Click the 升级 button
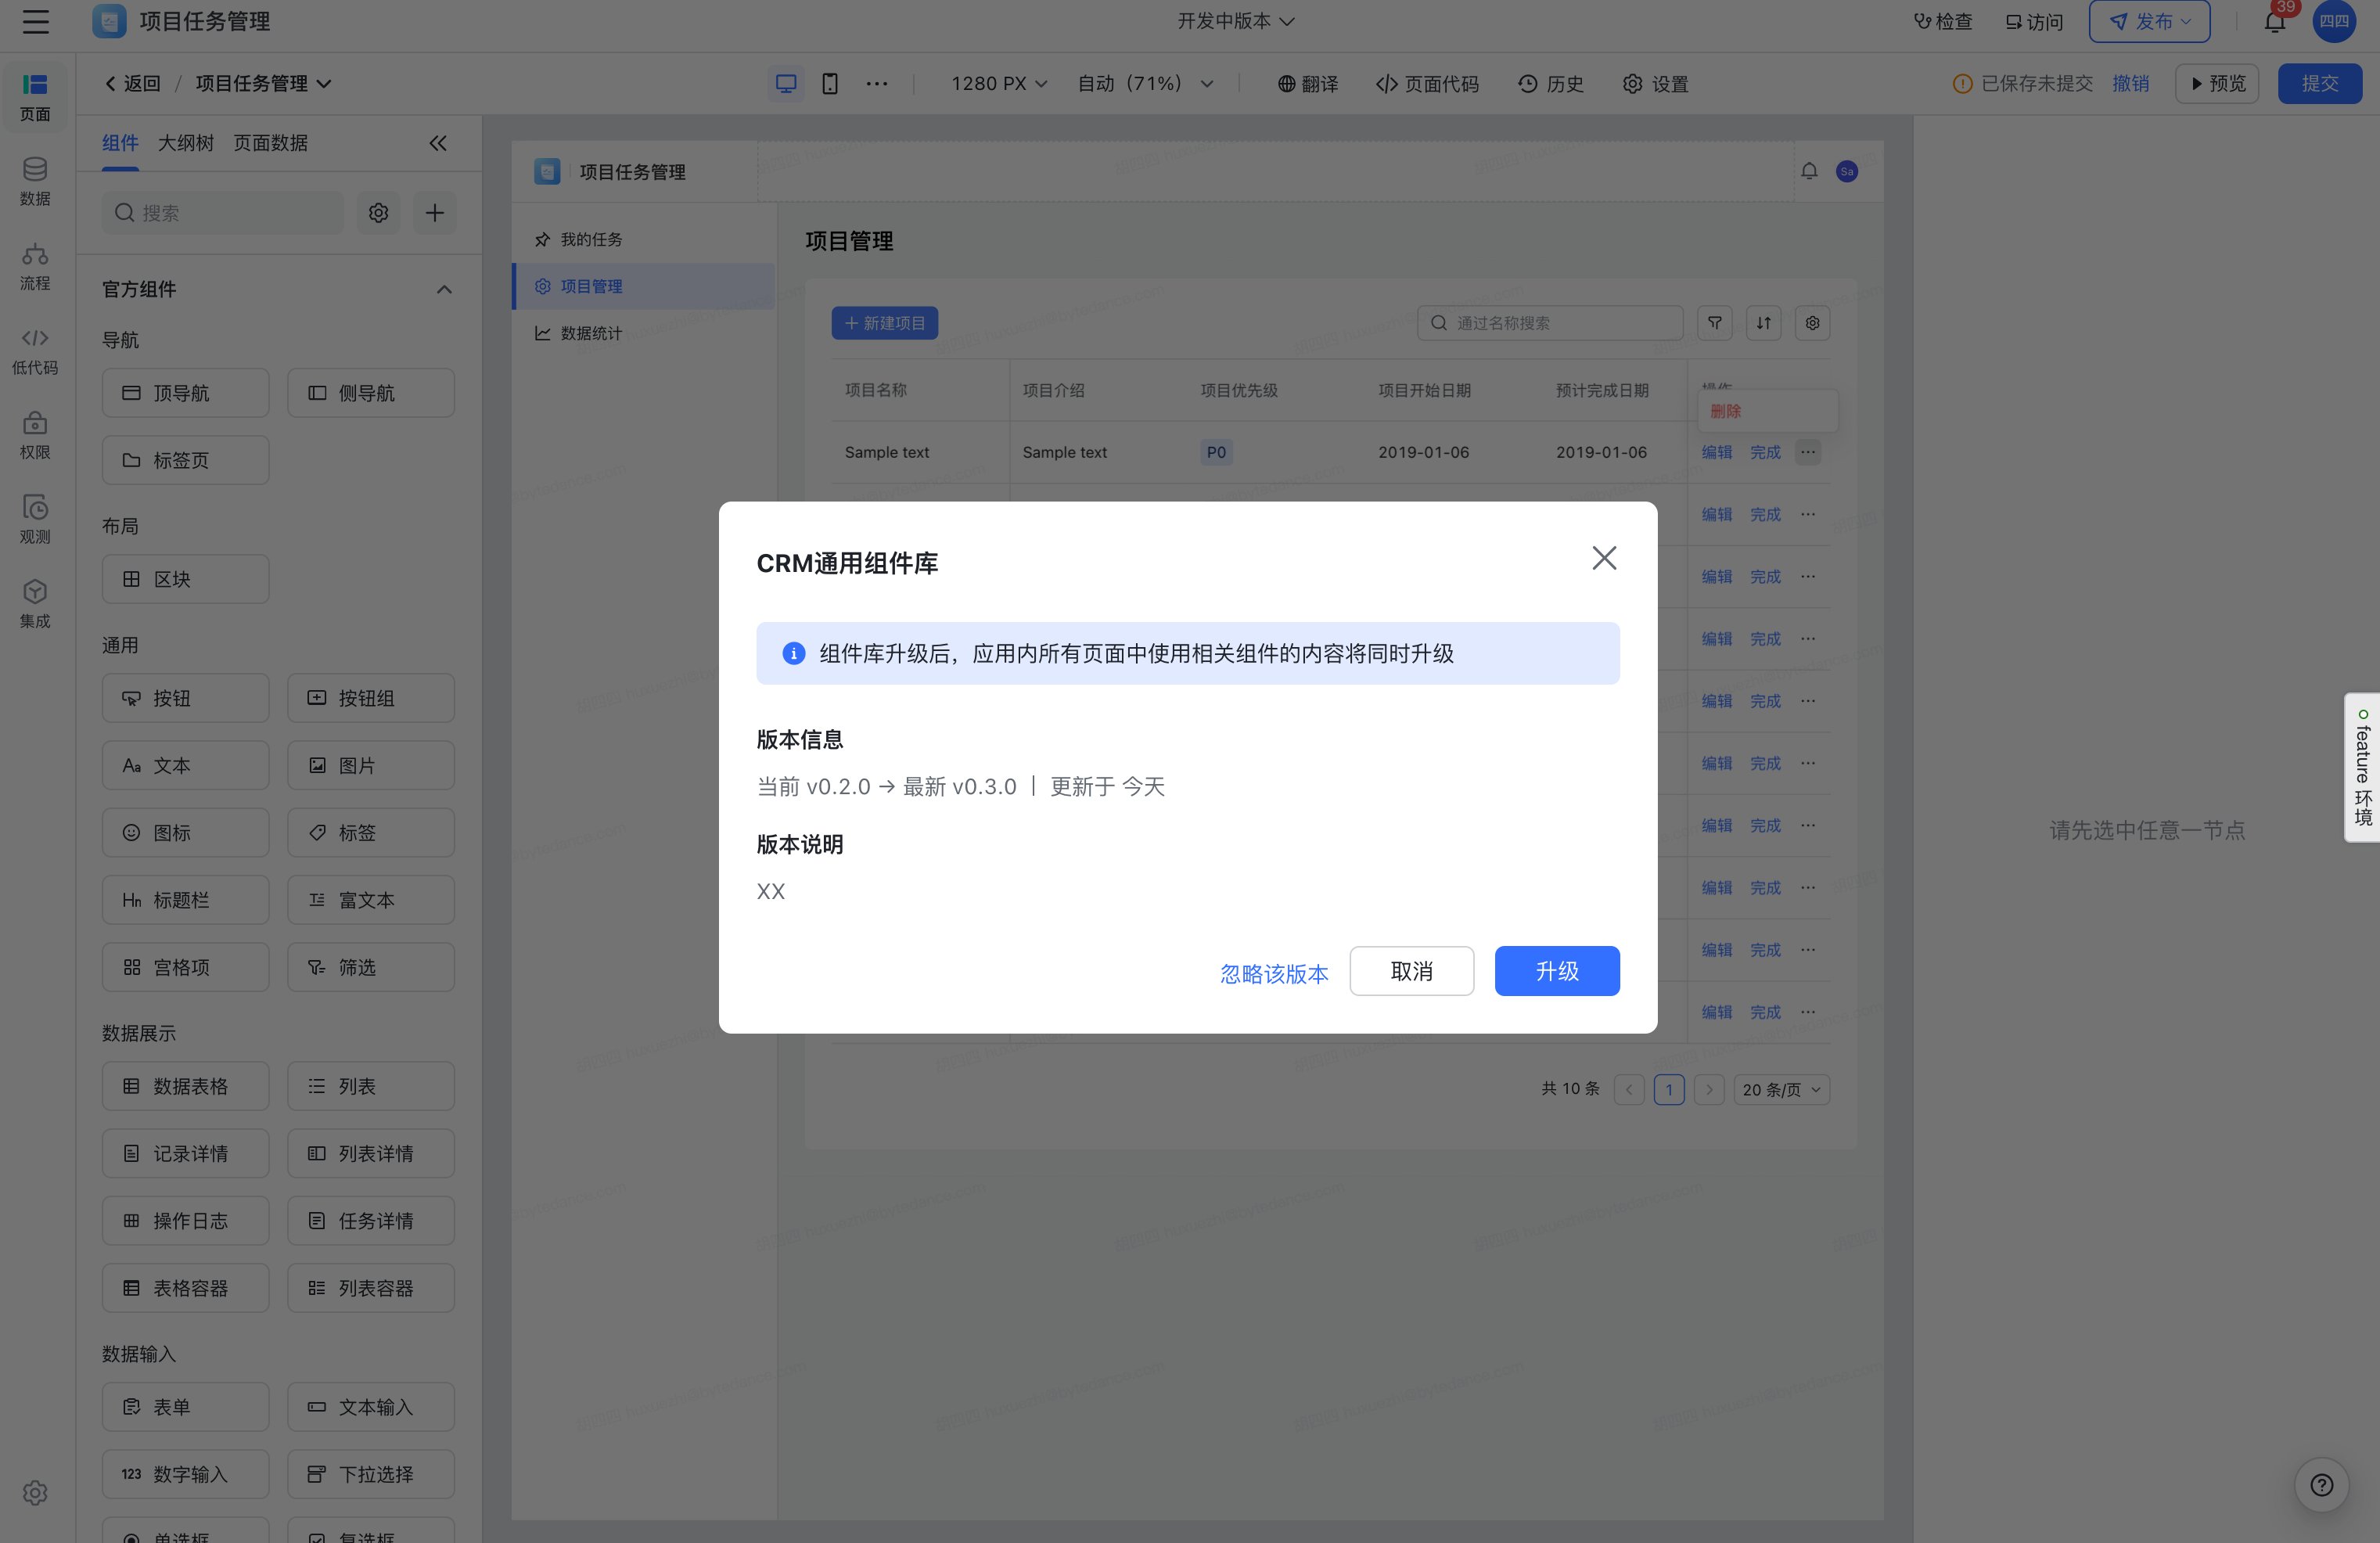 click(1557, 971)
